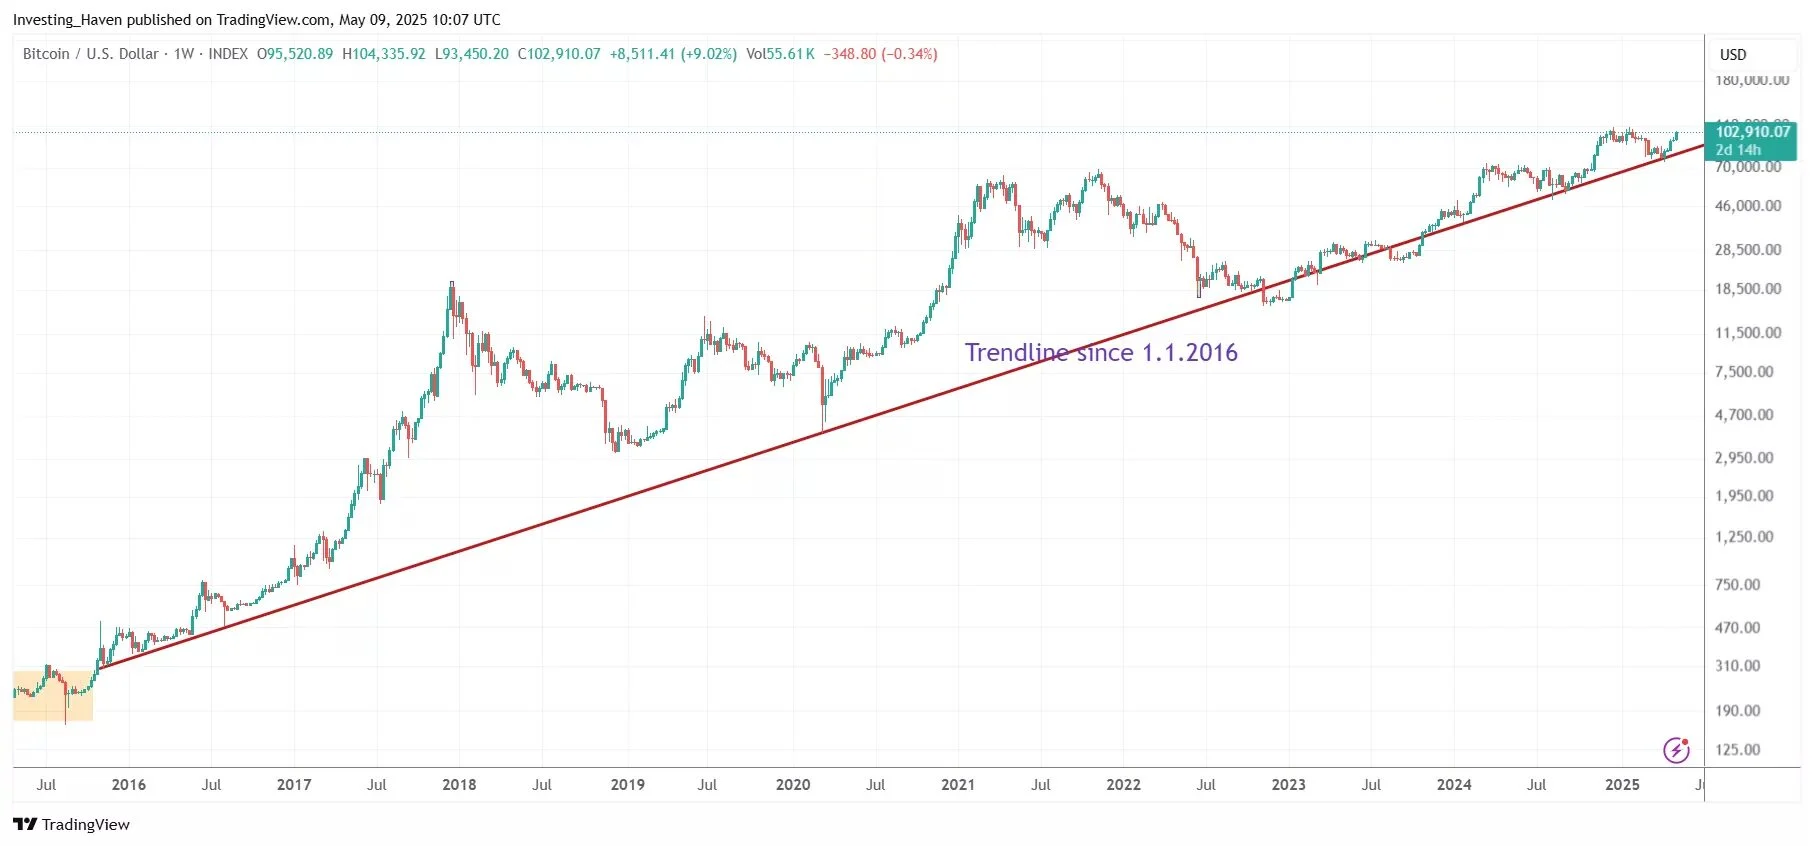Image resolution: width=1814 pixels, height=846 pixels.
Task: Click the Vol 55.61K volume indicator
Action: [780, 54]
